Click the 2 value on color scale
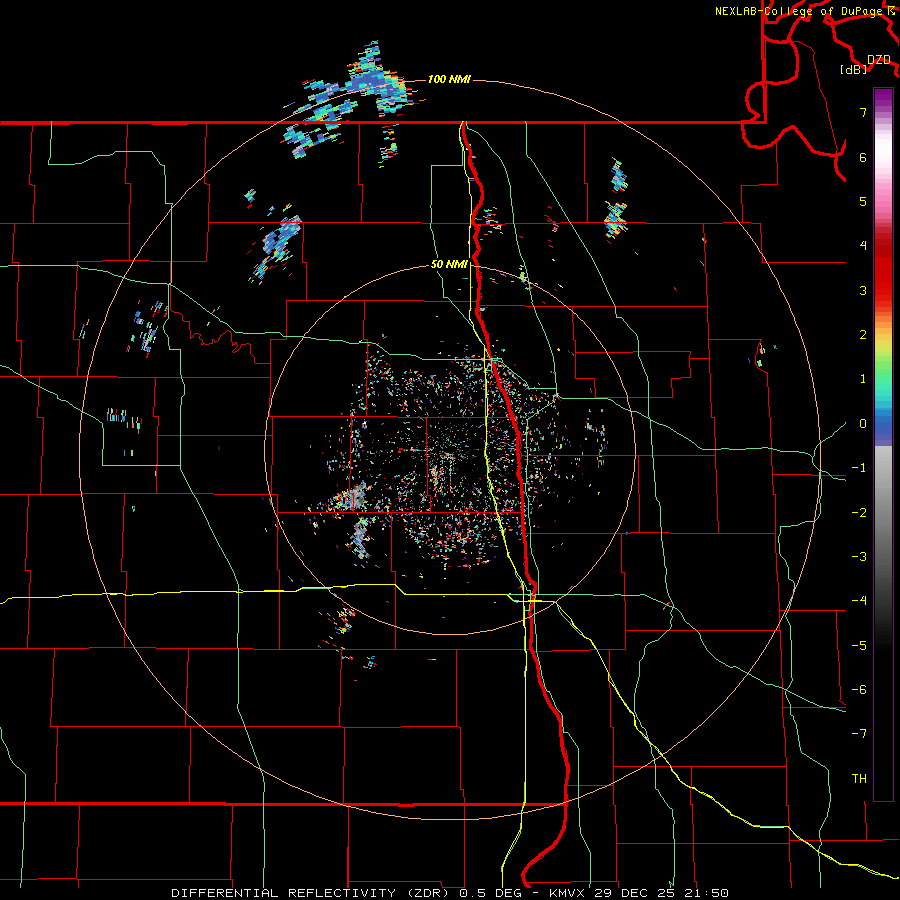 tap(863, 335)
